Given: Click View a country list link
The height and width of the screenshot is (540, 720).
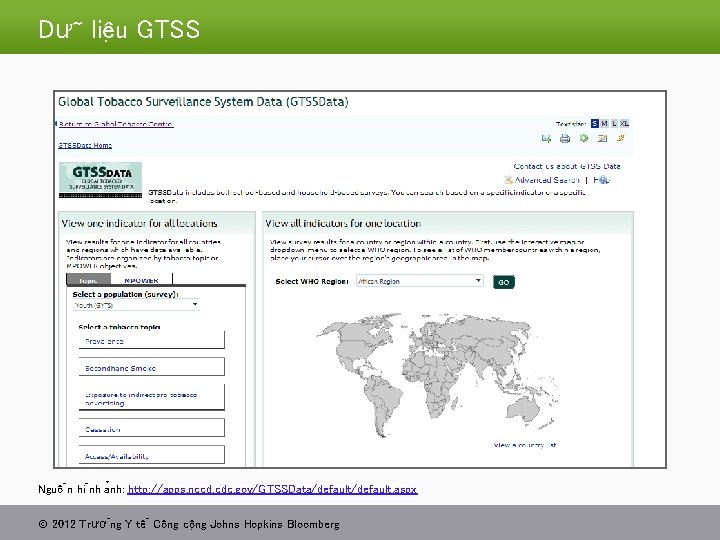Looking at the screenshot, I should [x=525, y=445].
